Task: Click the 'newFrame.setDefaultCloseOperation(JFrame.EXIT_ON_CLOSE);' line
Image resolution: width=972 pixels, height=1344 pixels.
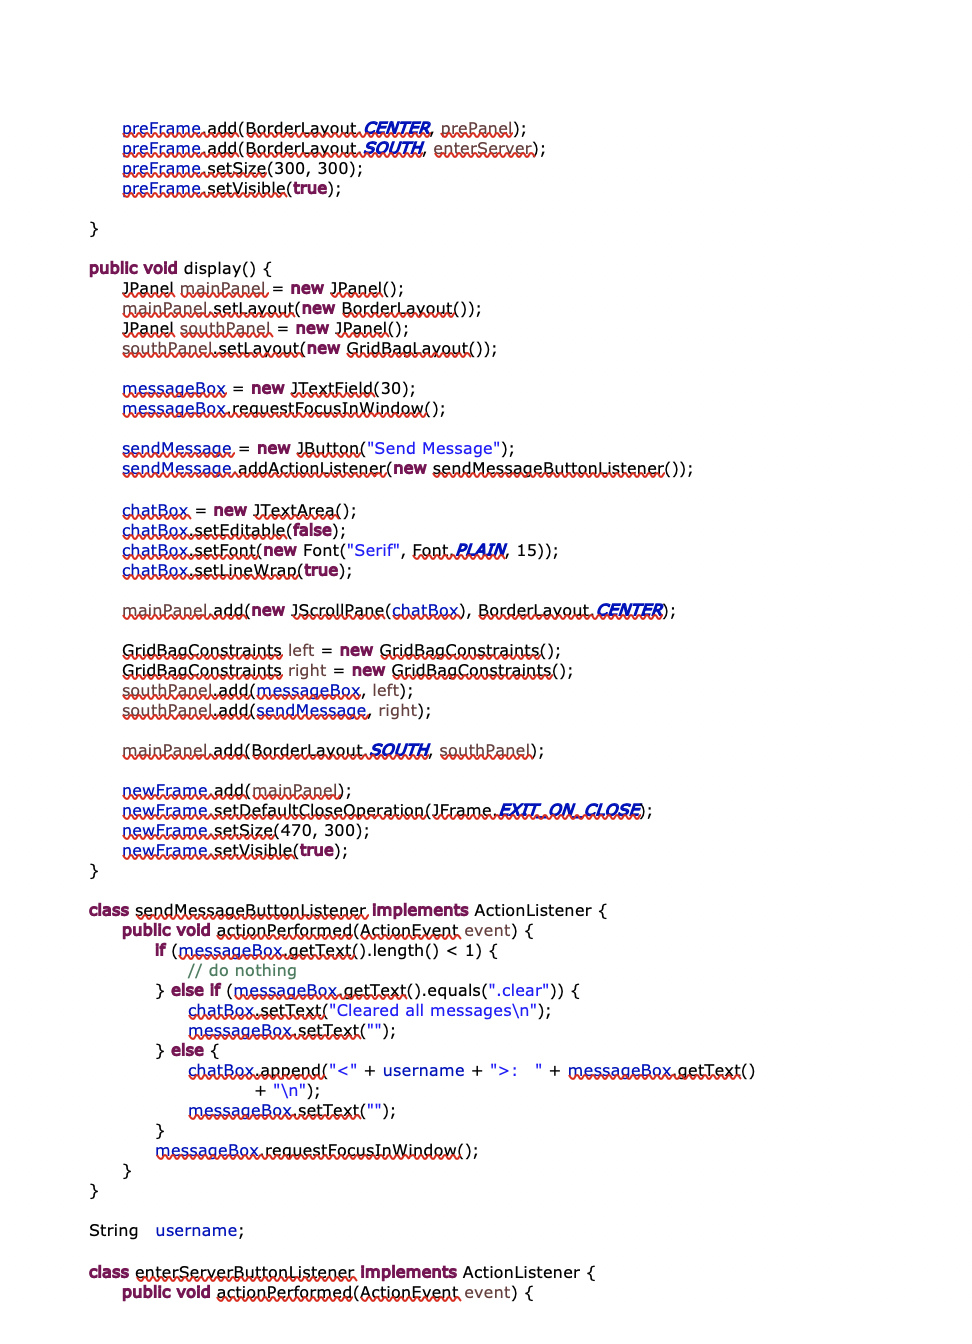Action: click(x=387, y=811)
